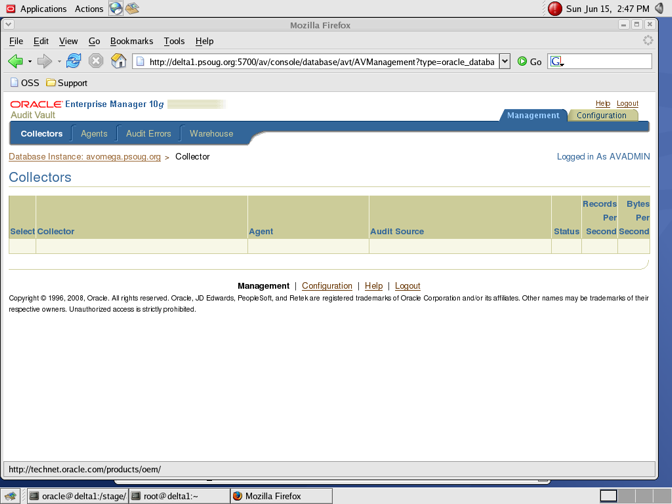Image resolution: width=672 pixels, height=504 pixels.
Task: Click the clock showing Sun Jun 15, 2:47 PM
Action: (x=607, y=9)
